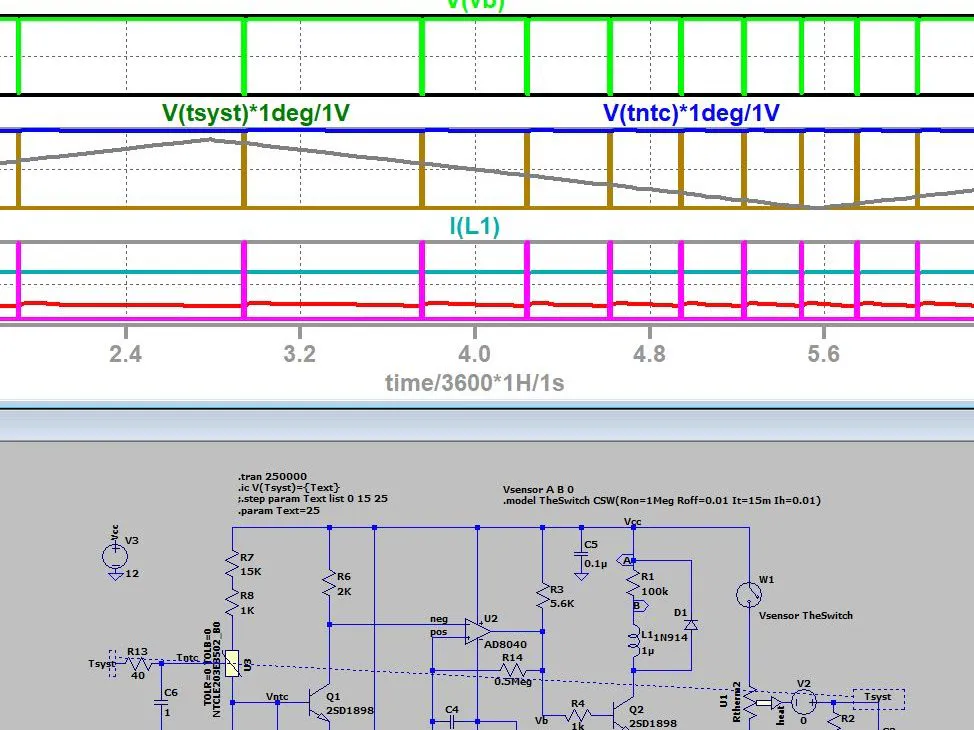Select the .param Text=25 directive
974x730 pixels.
pos(279,511)
